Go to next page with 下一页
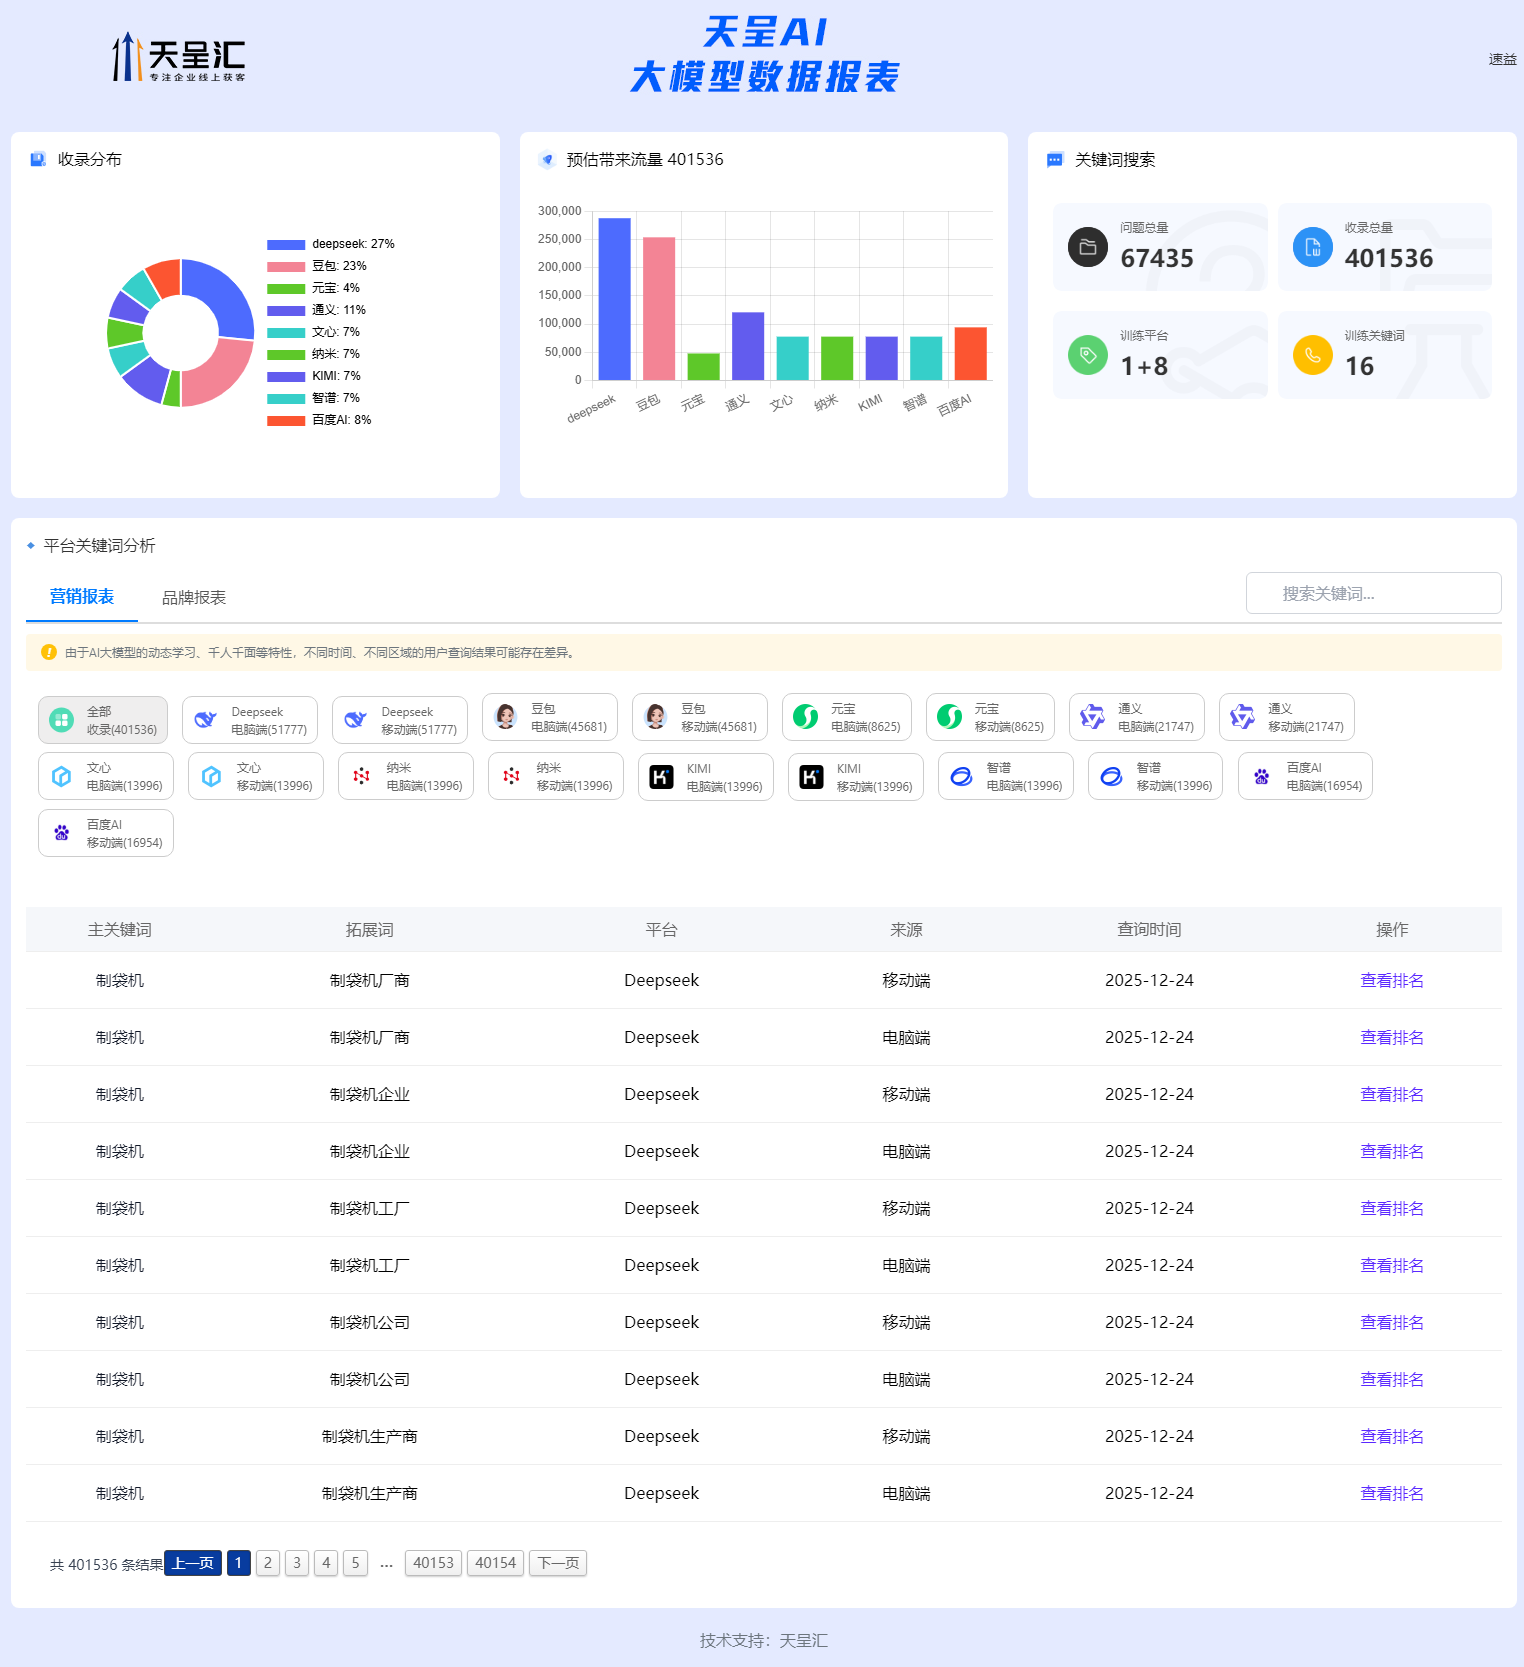Viewport: 1524px width, 1667px height. click(x=558, y=1563)
